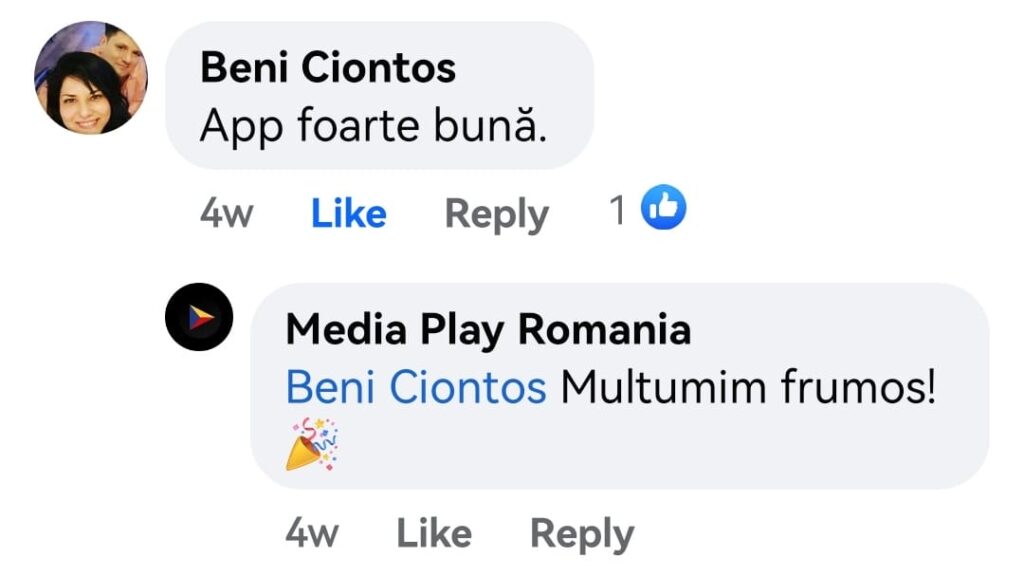Follow the blue Beni Ciontos mention link

pyautogui.click(x=416, y=388)
